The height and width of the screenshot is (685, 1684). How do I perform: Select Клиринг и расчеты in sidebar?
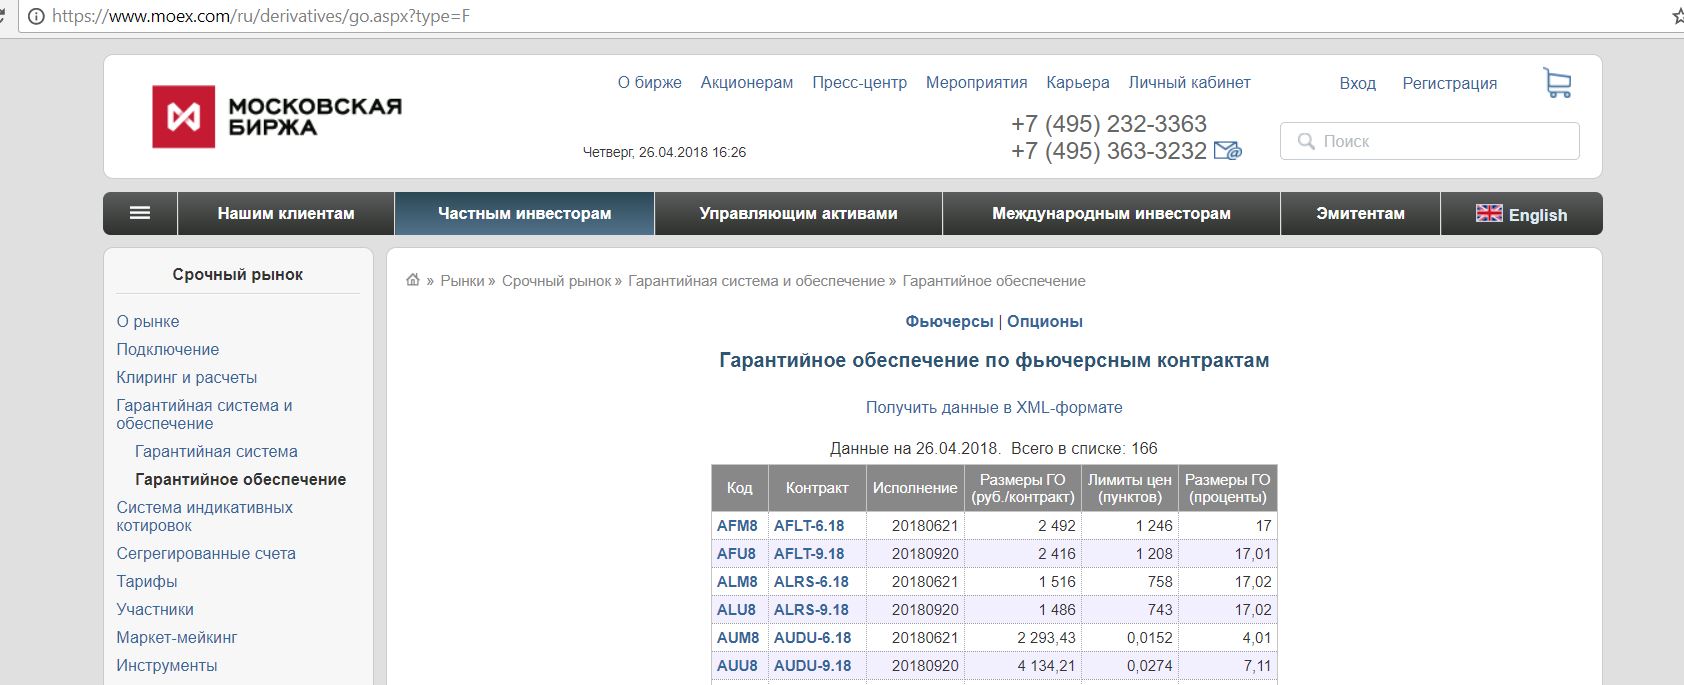tap(186, 378)
